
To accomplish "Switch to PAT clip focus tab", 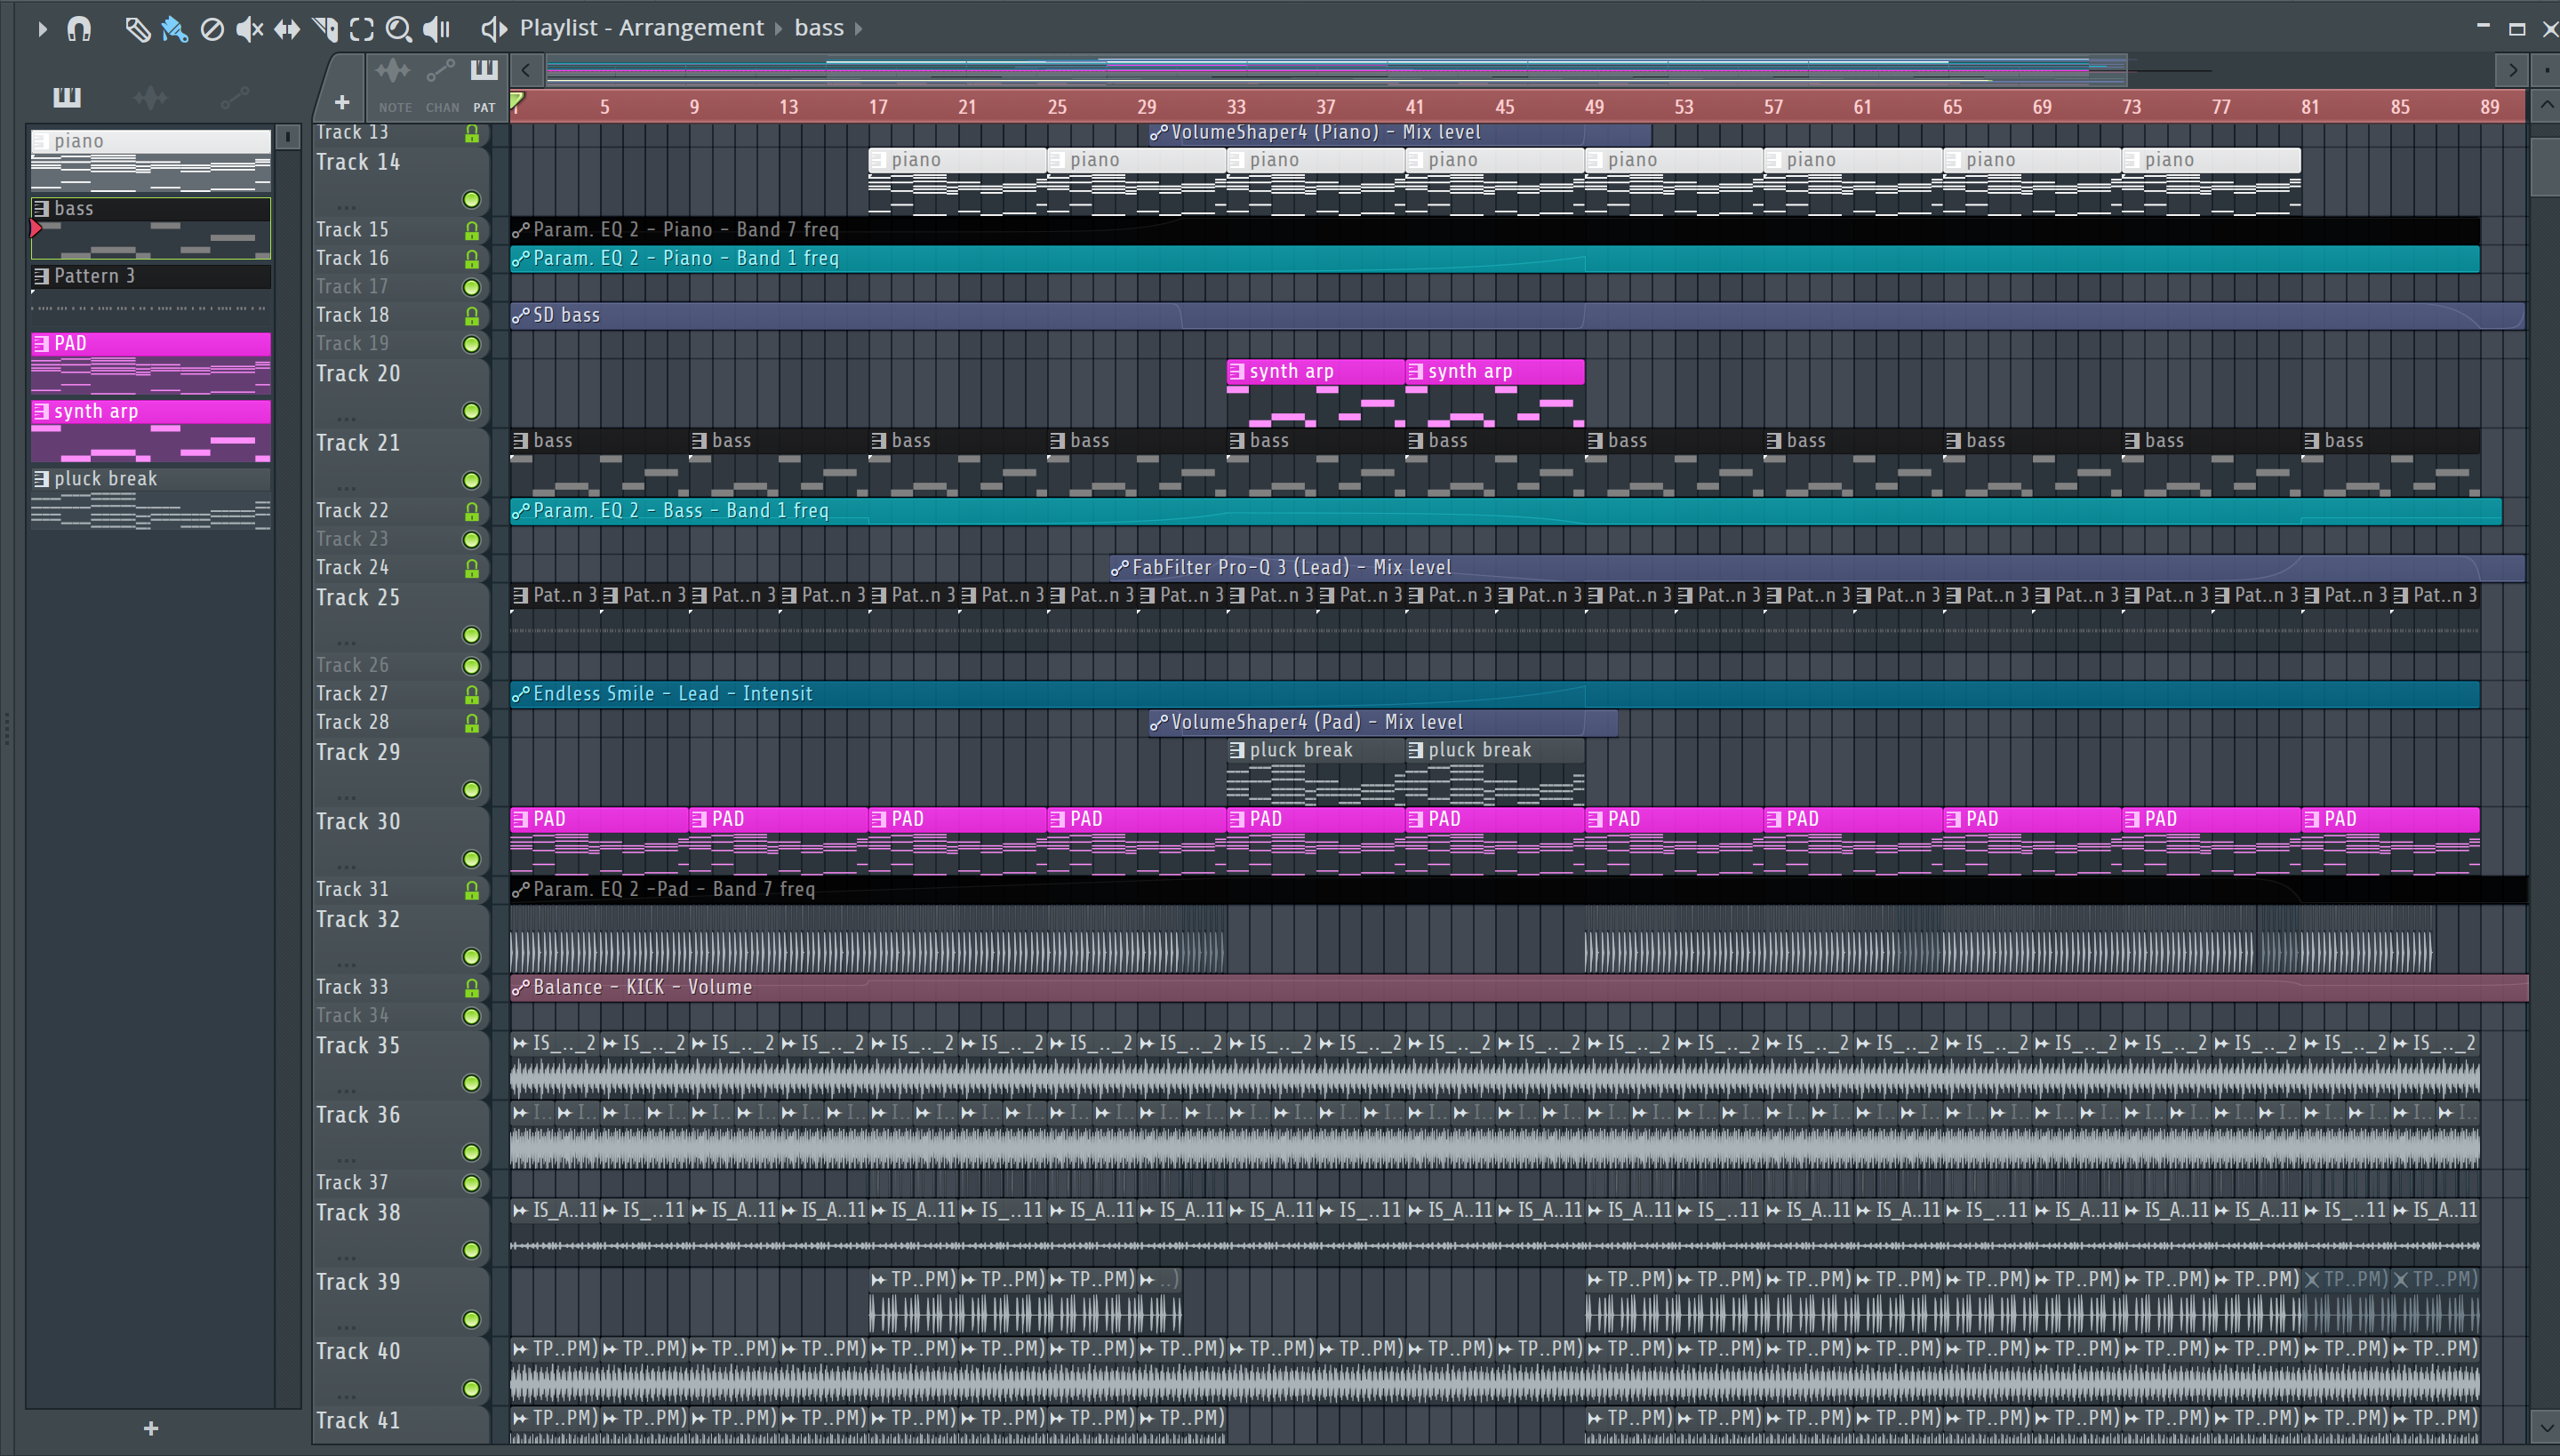I will tap(484, 85).
